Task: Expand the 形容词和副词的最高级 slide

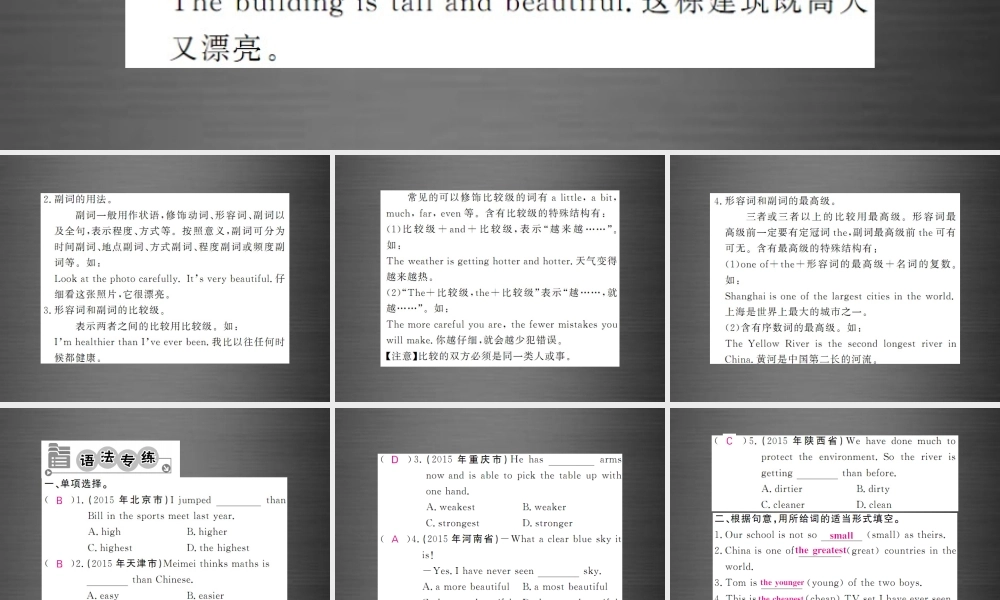Action: point(835,278)
